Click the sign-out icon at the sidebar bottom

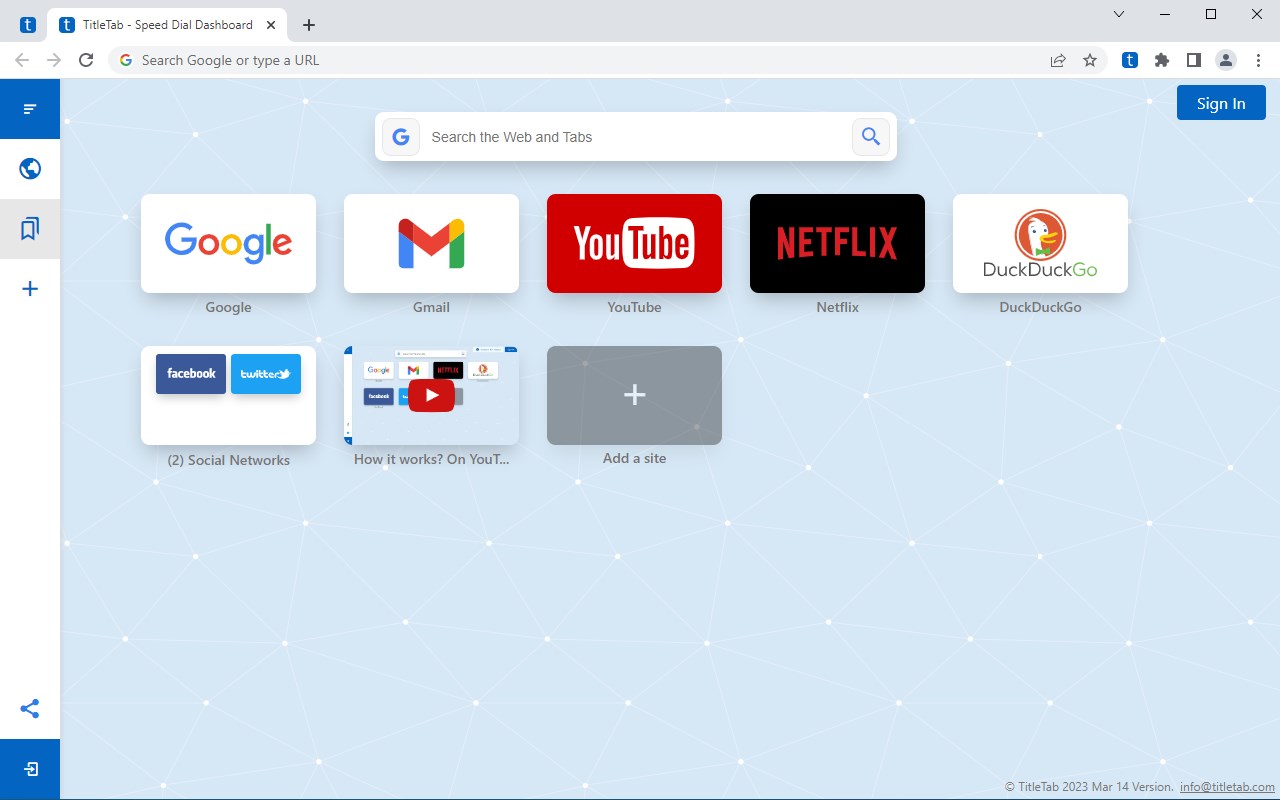[x=30, y=769]
